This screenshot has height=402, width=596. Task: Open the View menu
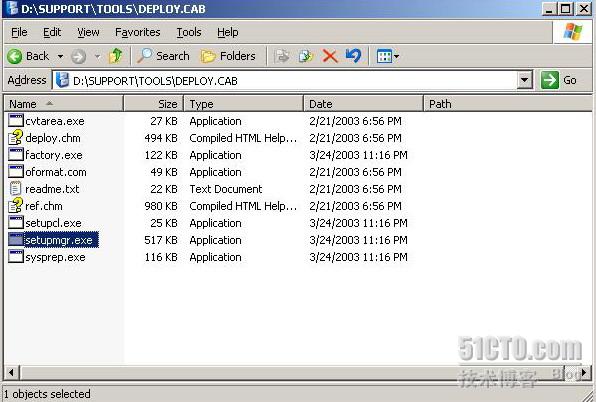tap(88, 32)
